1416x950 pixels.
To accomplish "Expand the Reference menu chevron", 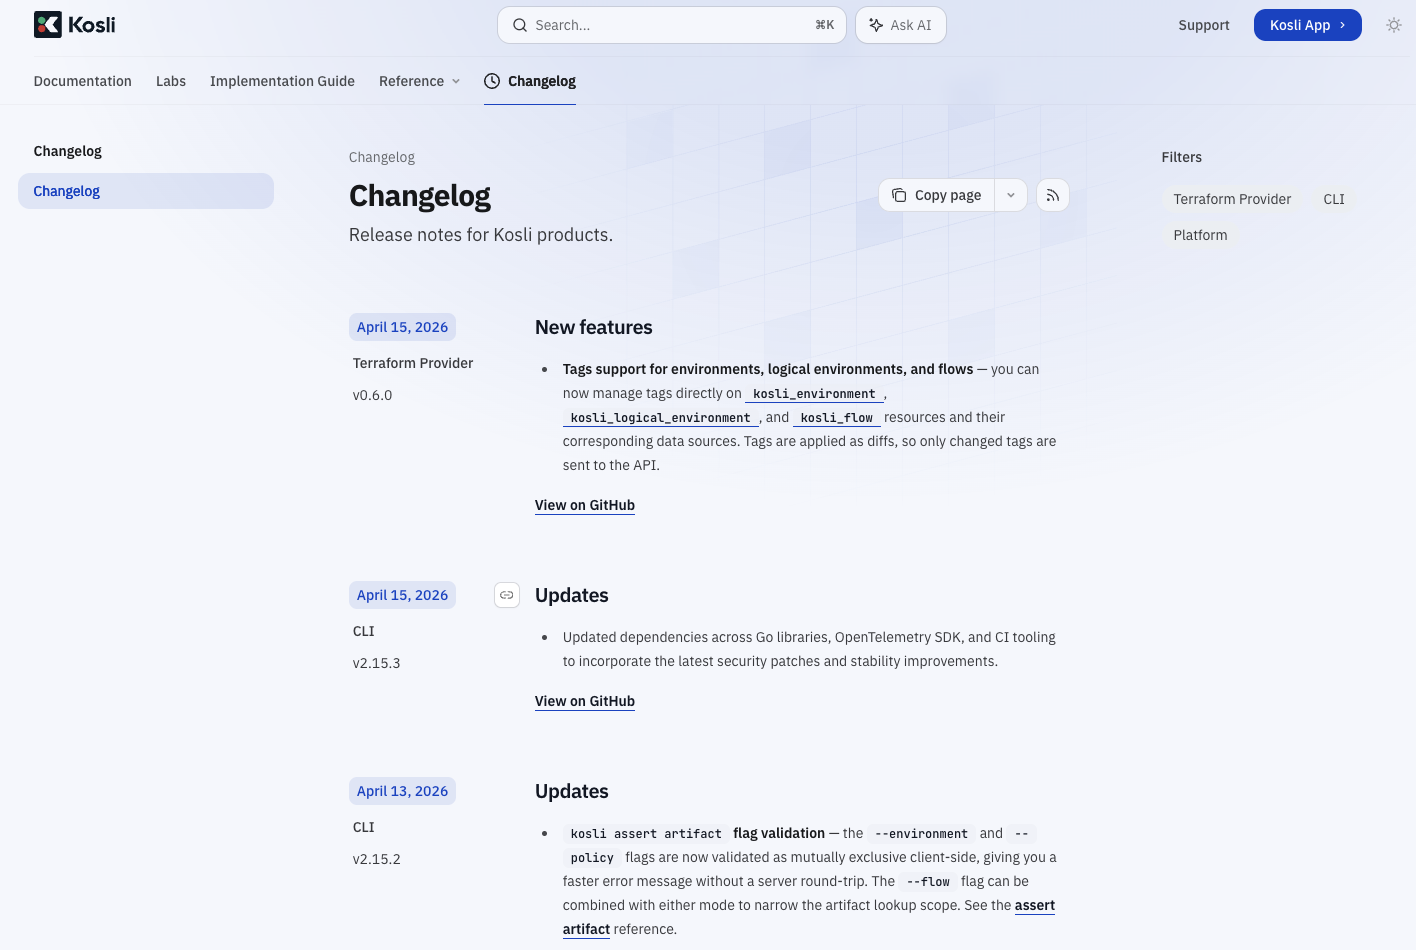I will click(456, 81).
